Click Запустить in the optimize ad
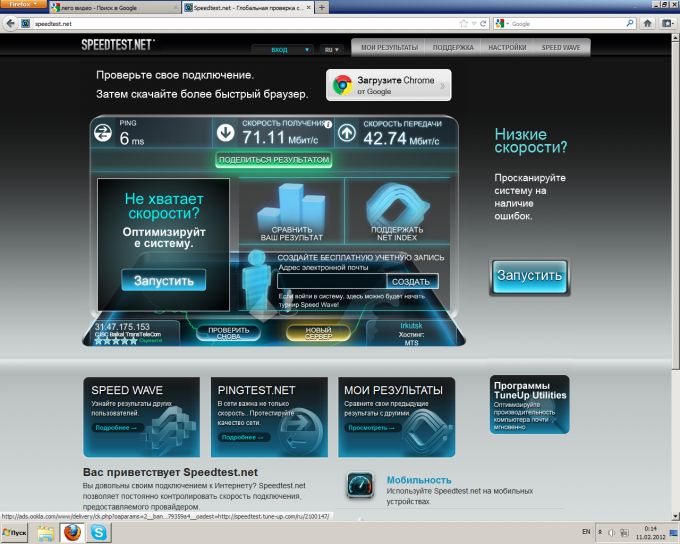Screen dimensions: 680x544 (x=163, y=280)
